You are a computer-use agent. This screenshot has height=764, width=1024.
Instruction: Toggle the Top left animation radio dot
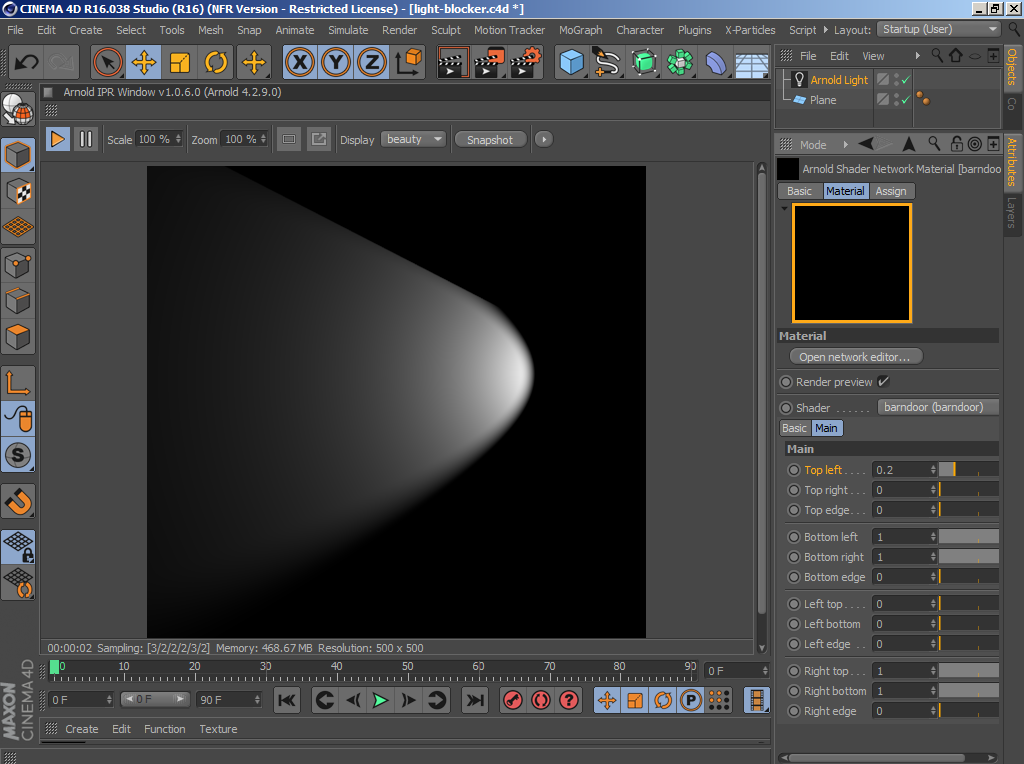[x=794, y=470]
